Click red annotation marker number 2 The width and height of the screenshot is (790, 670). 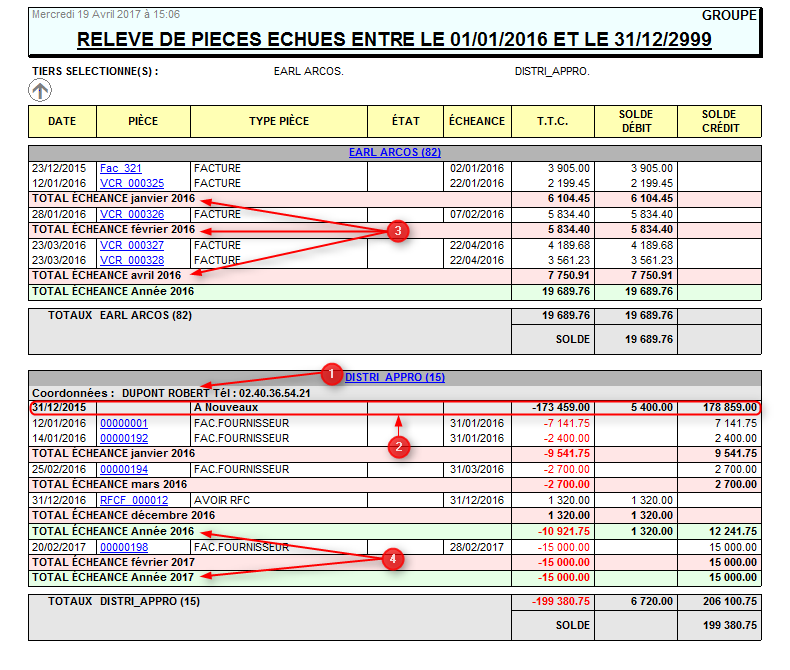tap(400, 446)
